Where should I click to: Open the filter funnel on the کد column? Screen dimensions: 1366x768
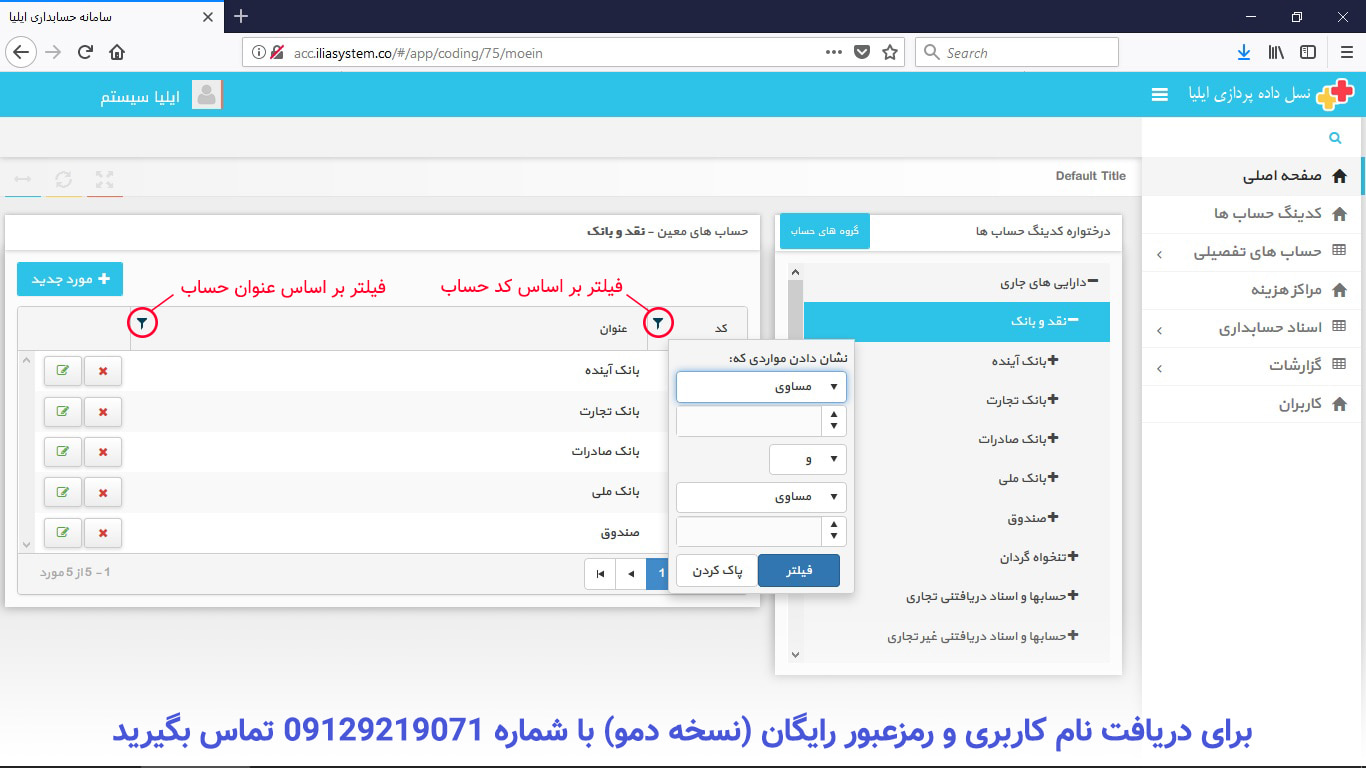(x=658, y=323)
